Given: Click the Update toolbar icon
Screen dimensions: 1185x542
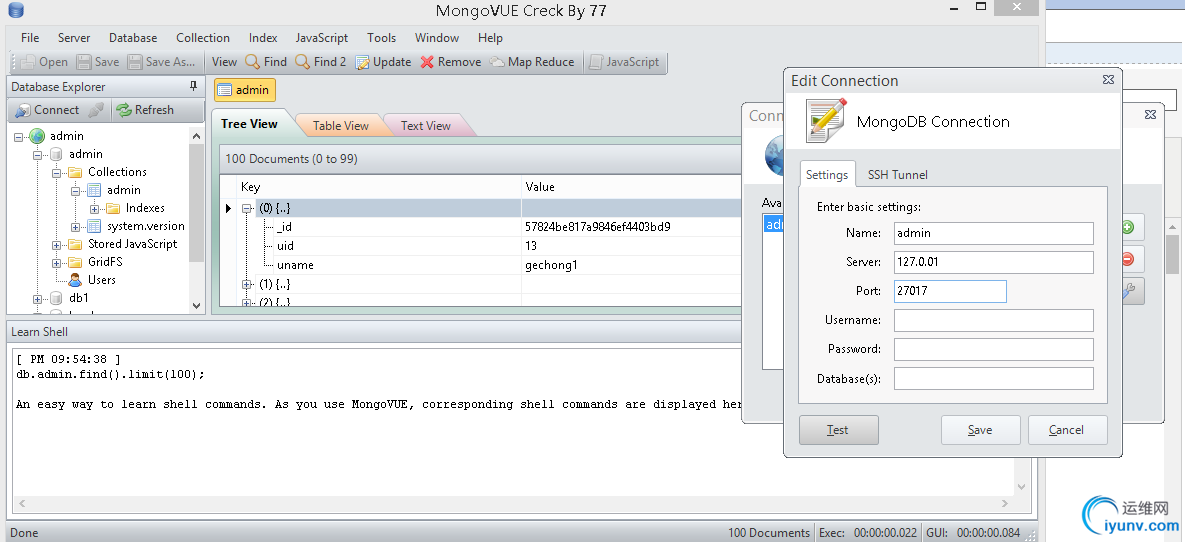Looking at the screenshot, I should tap(363, 62).
